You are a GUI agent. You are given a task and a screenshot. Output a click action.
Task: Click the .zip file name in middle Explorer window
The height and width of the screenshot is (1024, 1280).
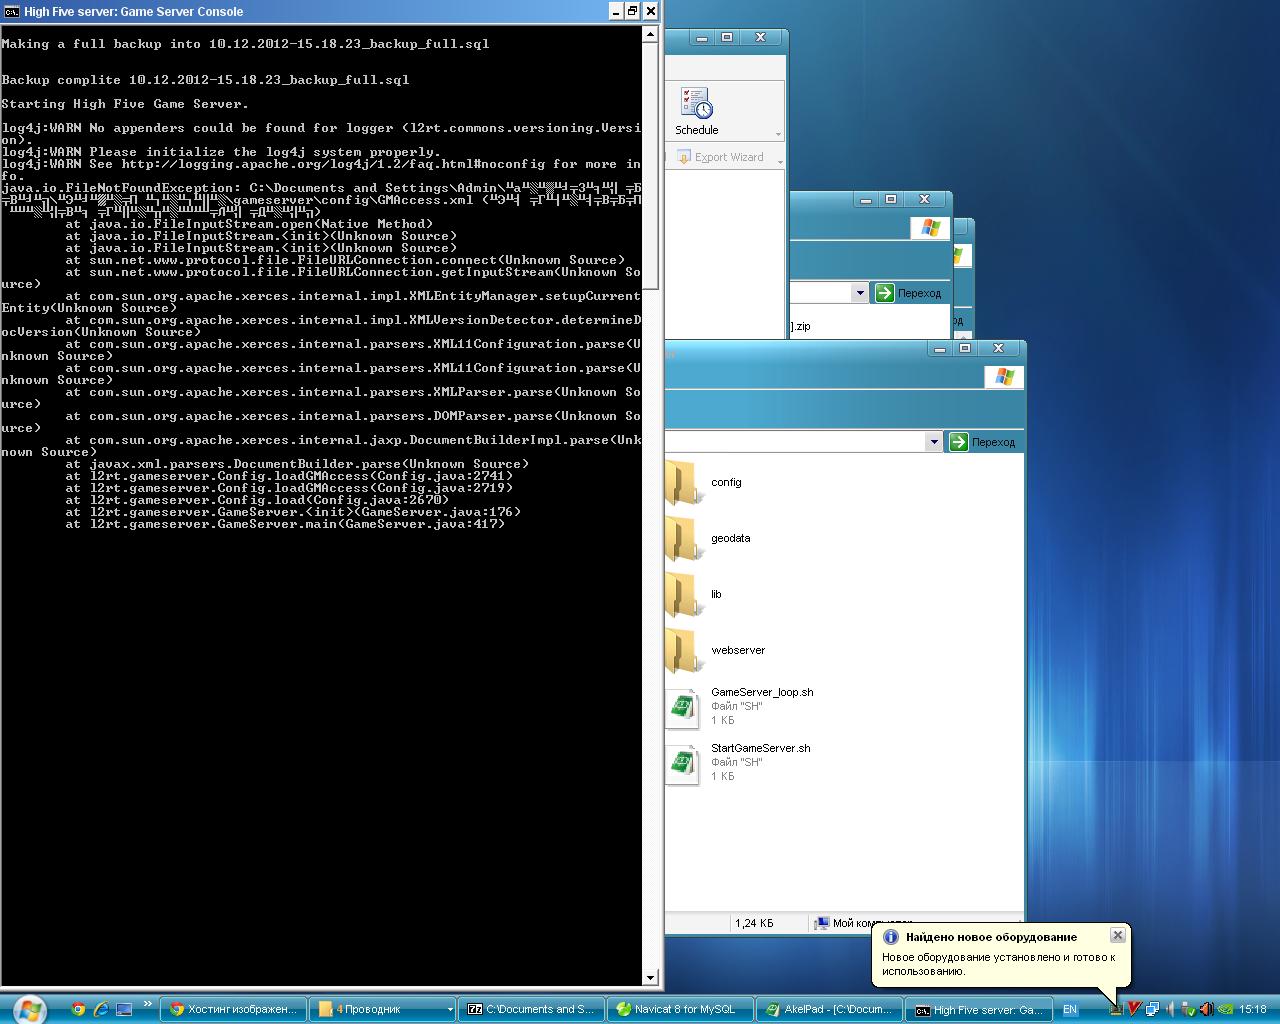click(800, 326)
